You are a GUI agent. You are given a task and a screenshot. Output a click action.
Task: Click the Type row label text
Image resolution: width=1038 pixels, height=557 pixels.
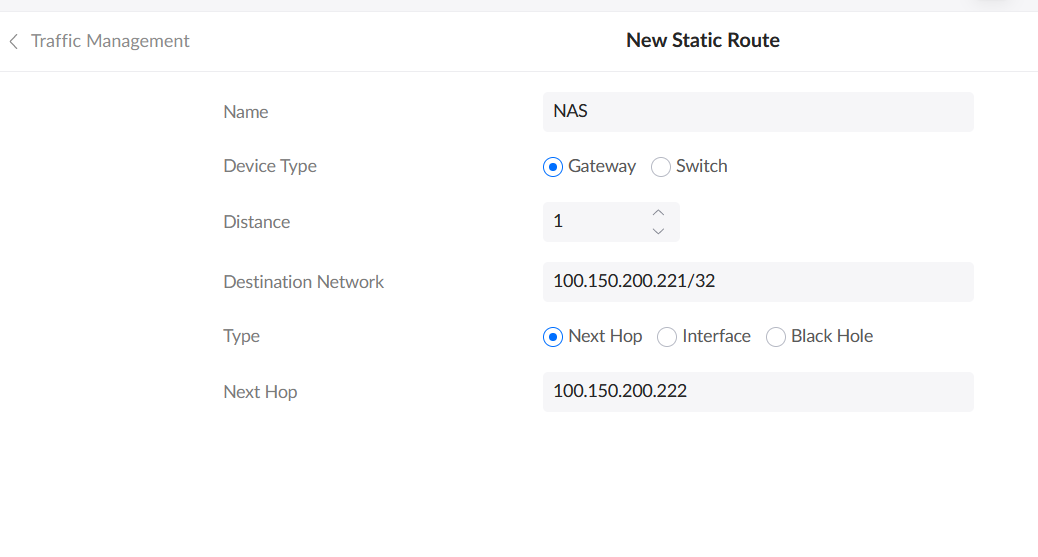(x=242, y=336)
